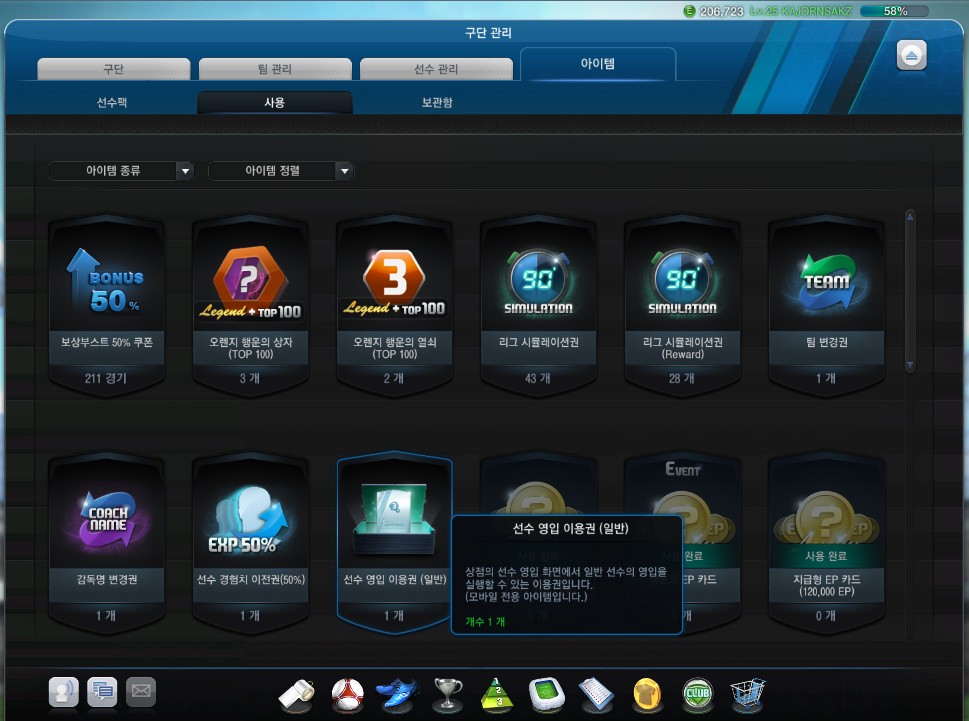Switch to the 팀 관리 tab
Viewport: 969px width, 721px height.
point(275,69)
